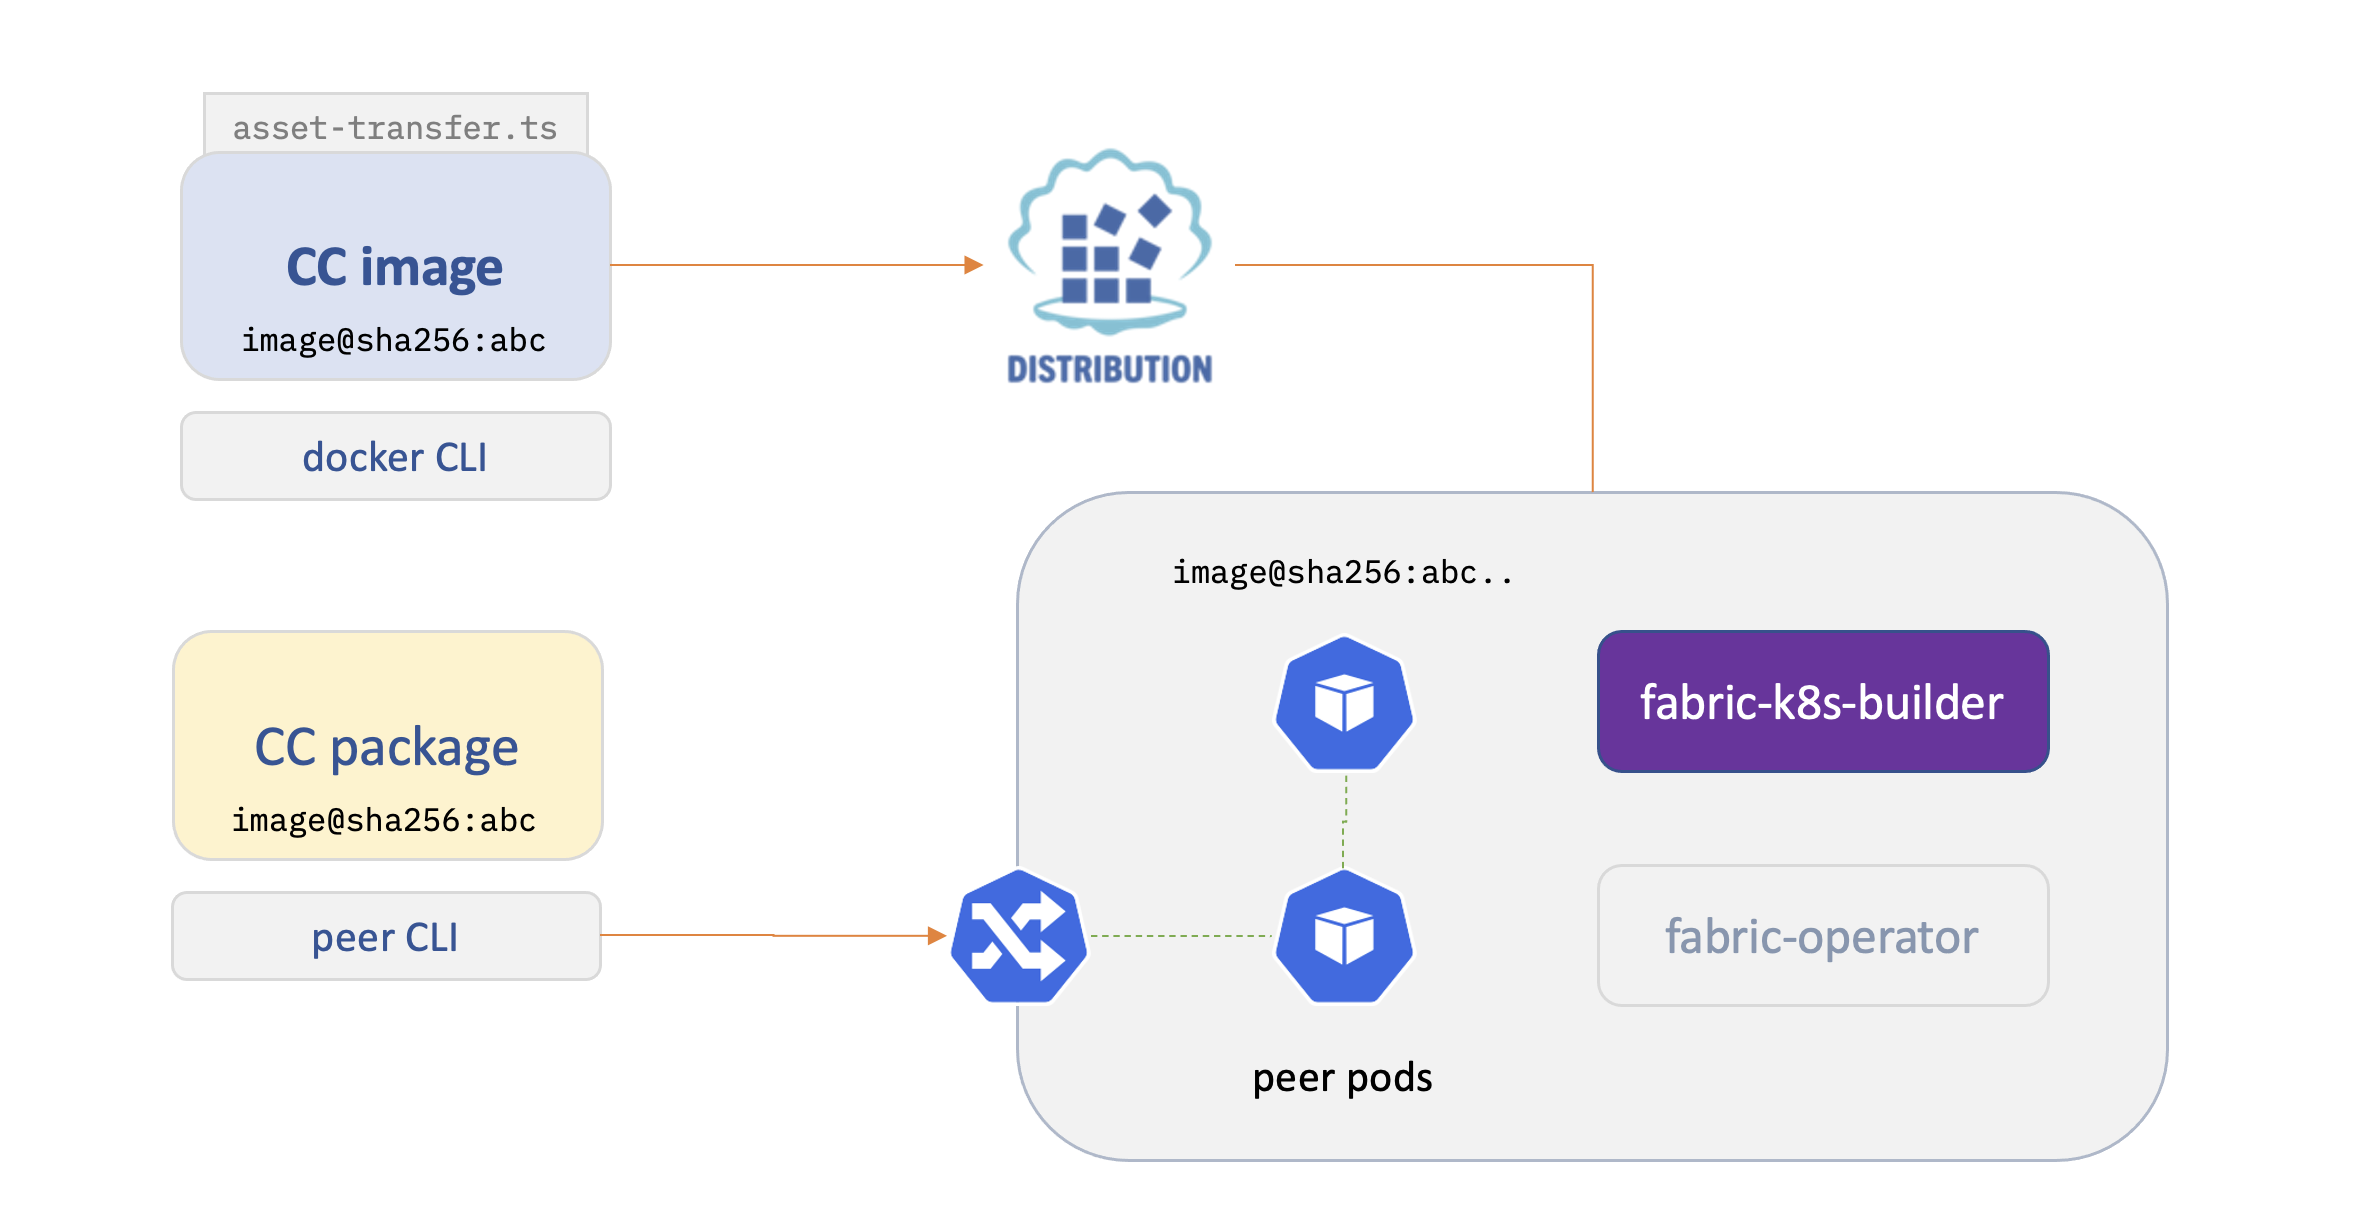Click the docker CLI box
2372x1220 pixels.
[x=396, y=456]
